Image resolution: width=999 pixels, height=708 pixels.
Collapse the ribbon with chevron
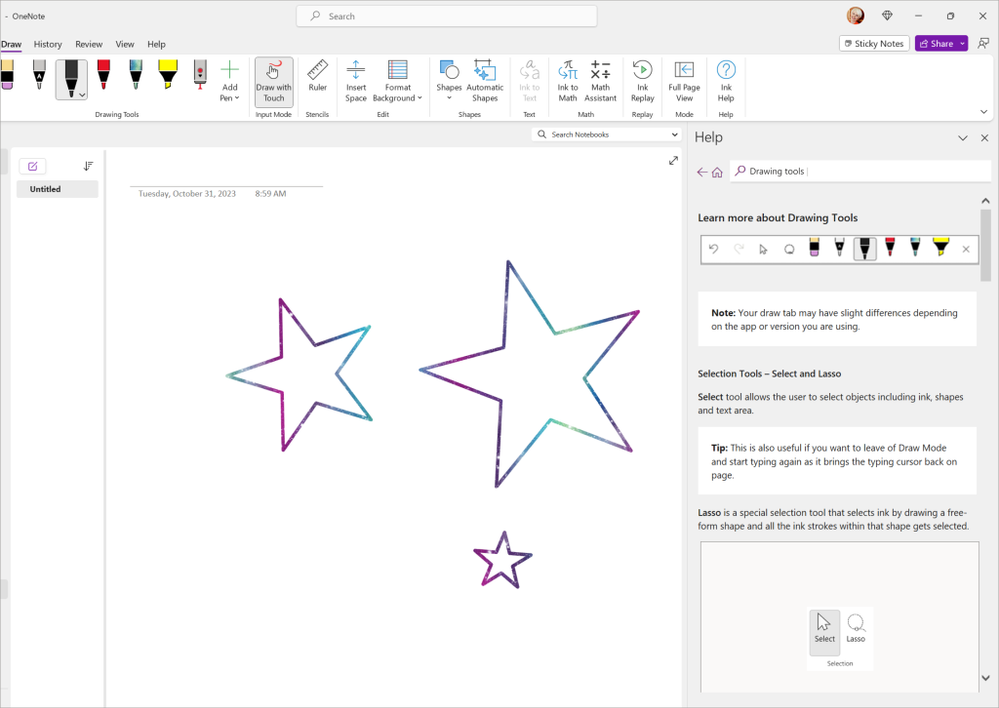[984, 112]
